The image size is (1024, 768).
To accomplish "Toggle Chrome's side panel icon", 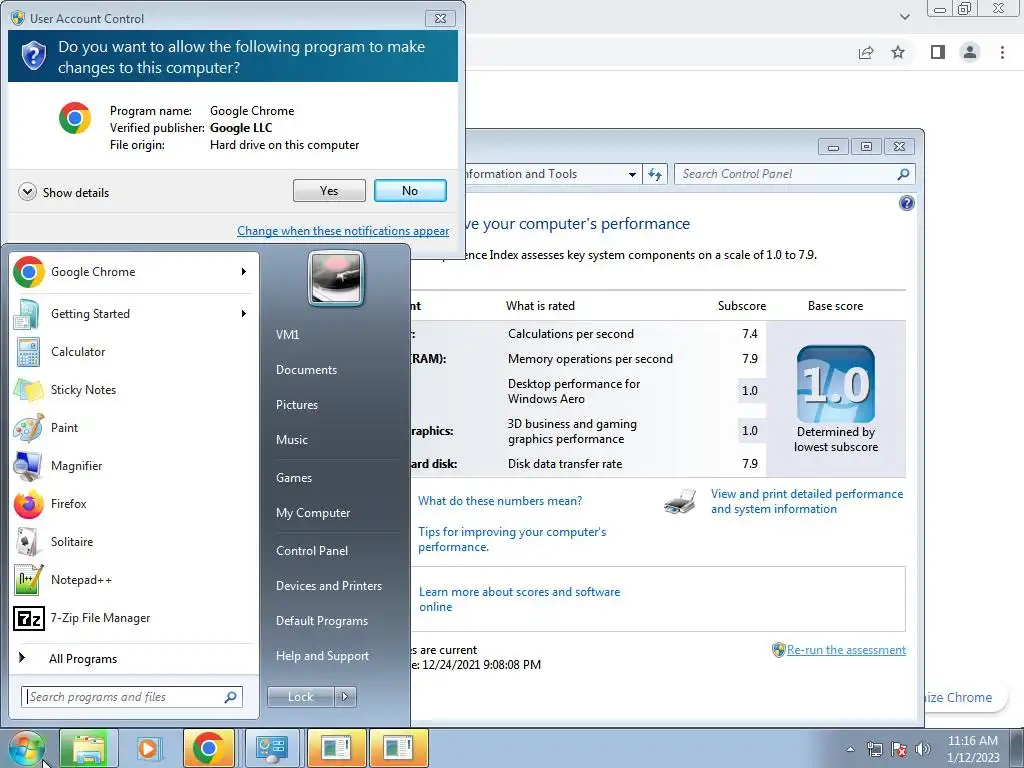I will coord(938,52).
